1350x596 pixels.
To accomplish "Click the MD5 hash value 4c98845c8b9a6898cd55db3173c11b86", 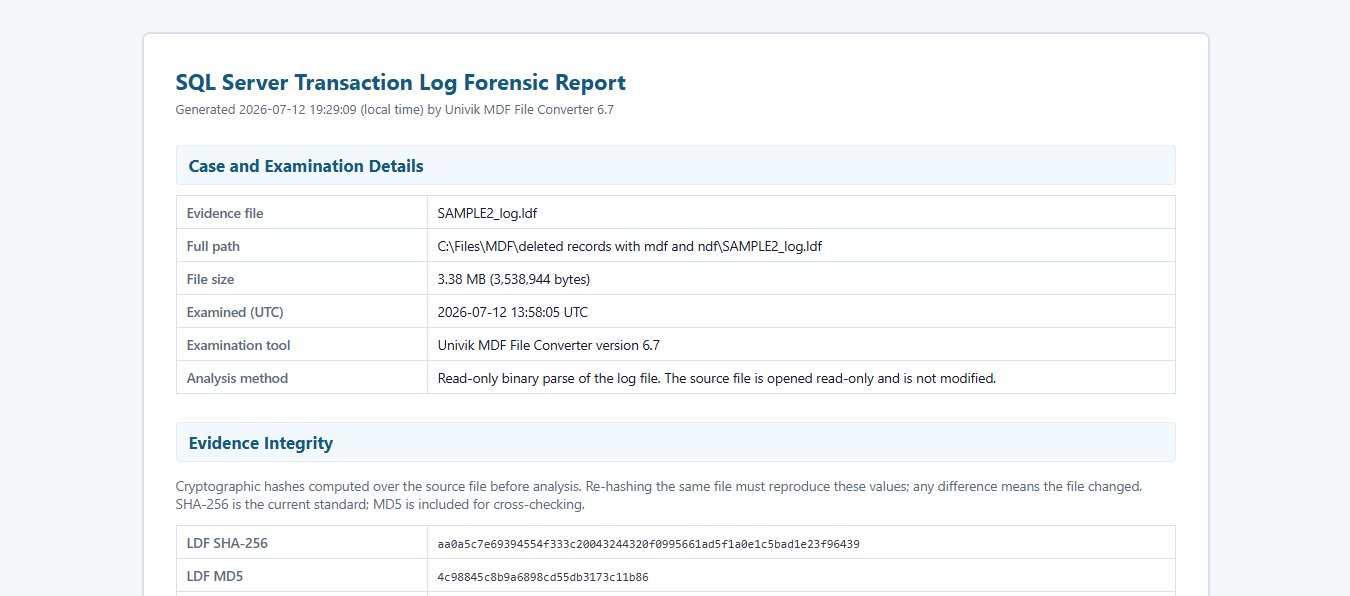I will pyautogui.click(x=543, y=577).
